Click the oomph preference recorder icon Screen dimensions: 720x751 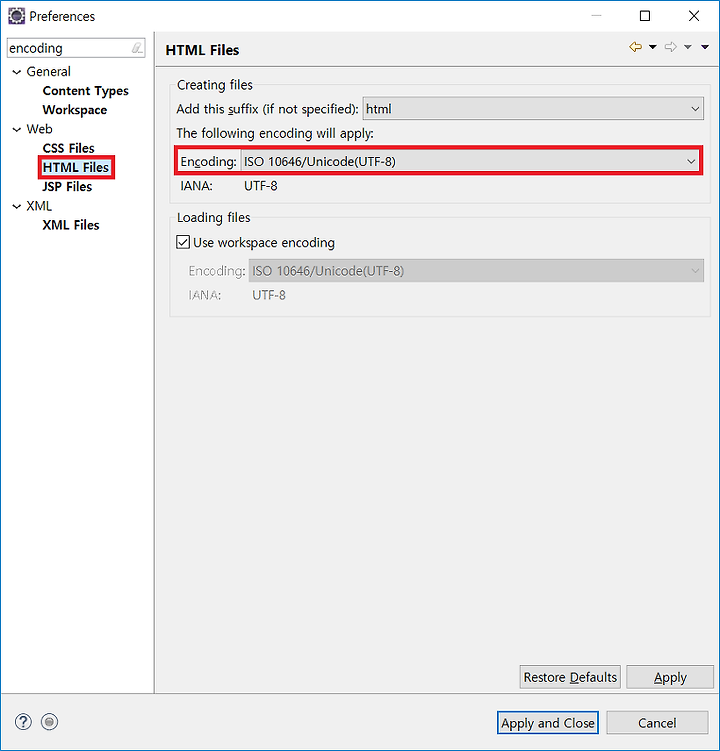[49, 722]
